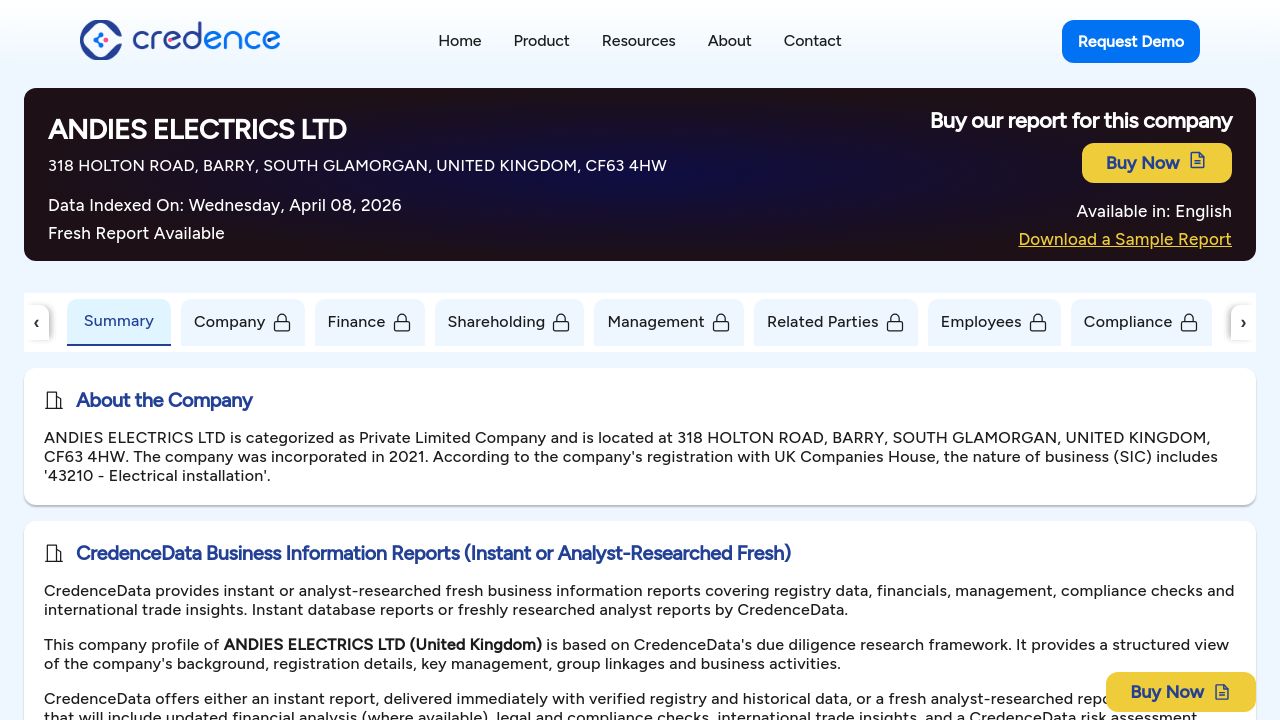Click document icon in floating Buy Now button
This screenshot has height=720, width=1280.
(1222, 692)
